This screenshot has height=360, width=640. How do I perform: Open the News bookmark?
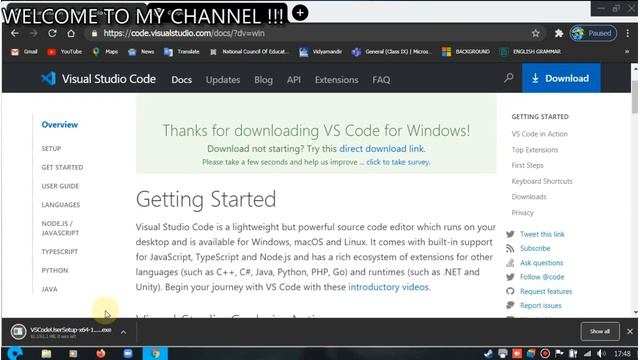(141, 52)
